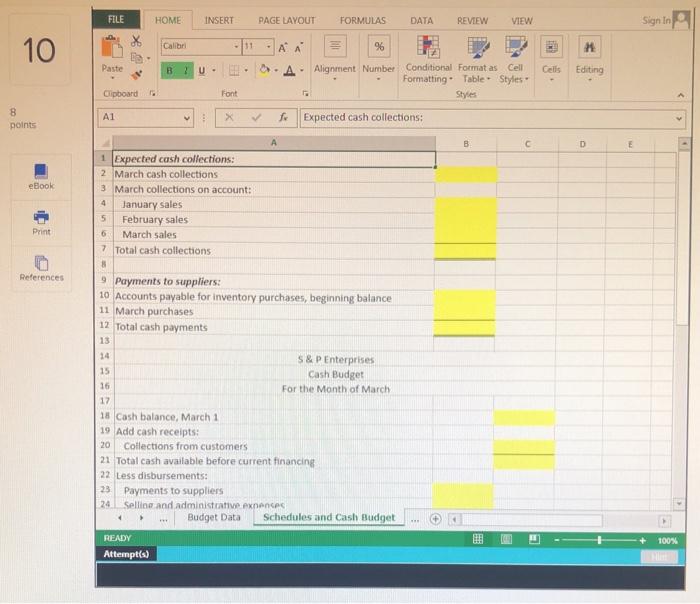Screen dimensions: 700x604
Task: Open the Underline style dropdown arrow
Action: 214,71
